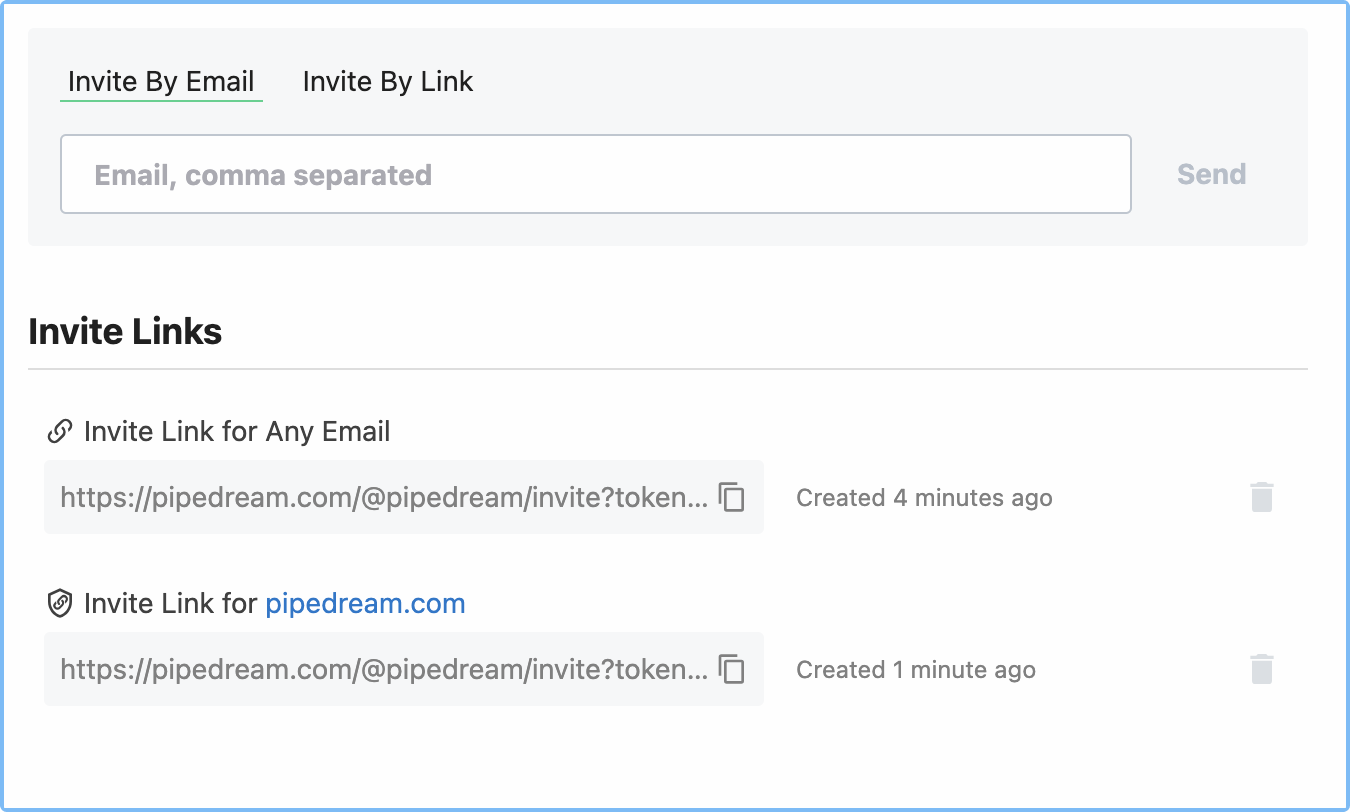Click the trash icon in the second row

coord(1261,669)
